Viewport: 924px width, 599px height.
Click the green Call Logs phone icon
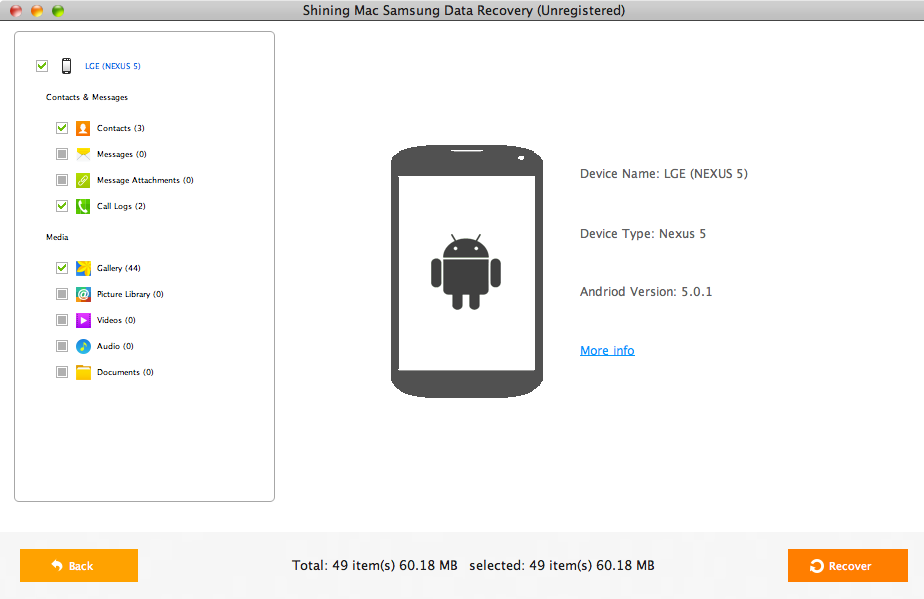(83, 206)
